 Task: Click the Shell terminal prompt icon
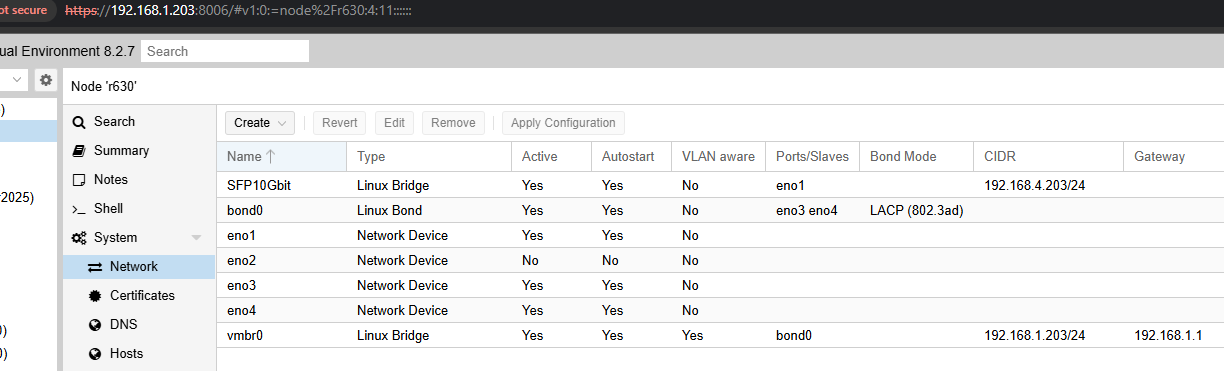79,209
